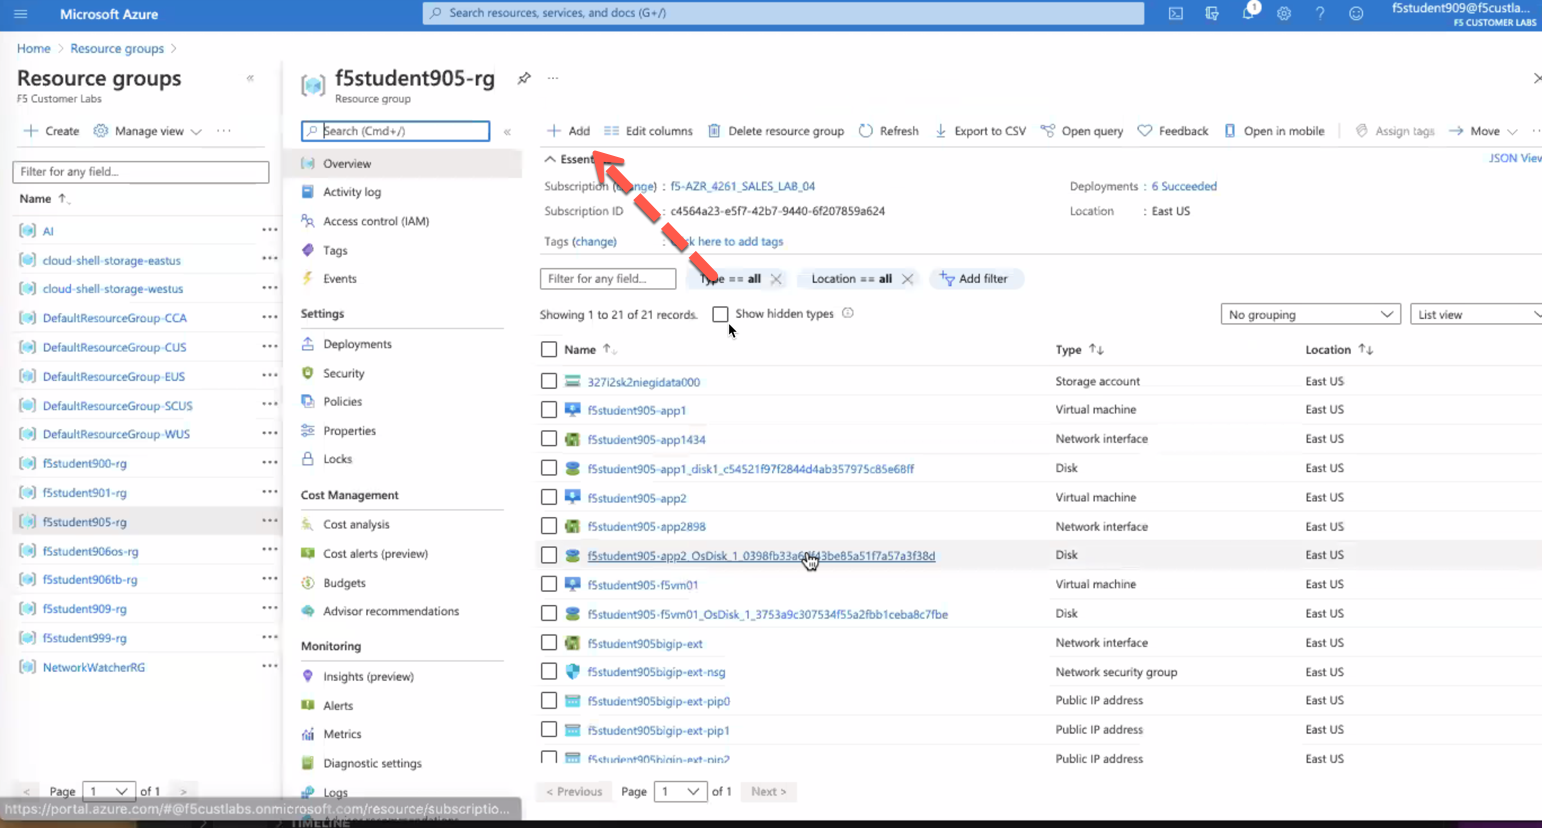Click Add filter button
Viewport: 1542px width, 828px height.
click(x=975, y=279)
